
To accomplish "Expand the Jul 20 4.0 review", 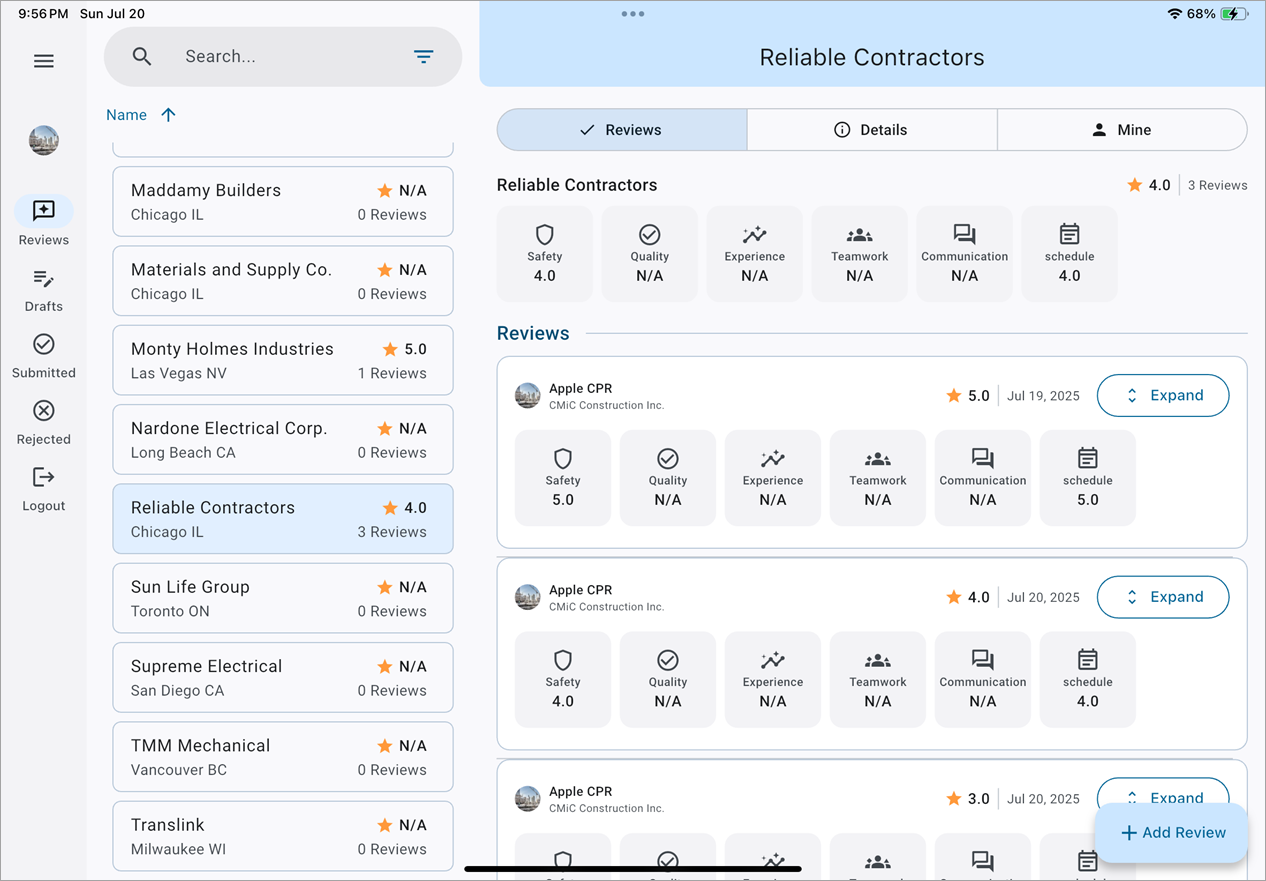I will point(1163,596).
